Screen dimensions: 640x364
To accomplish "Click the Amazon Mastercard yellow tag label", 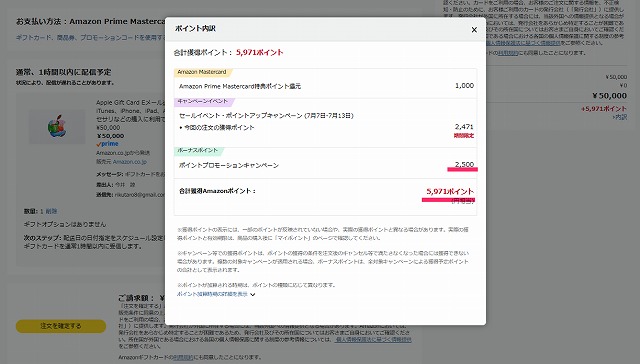I will 202,72.
